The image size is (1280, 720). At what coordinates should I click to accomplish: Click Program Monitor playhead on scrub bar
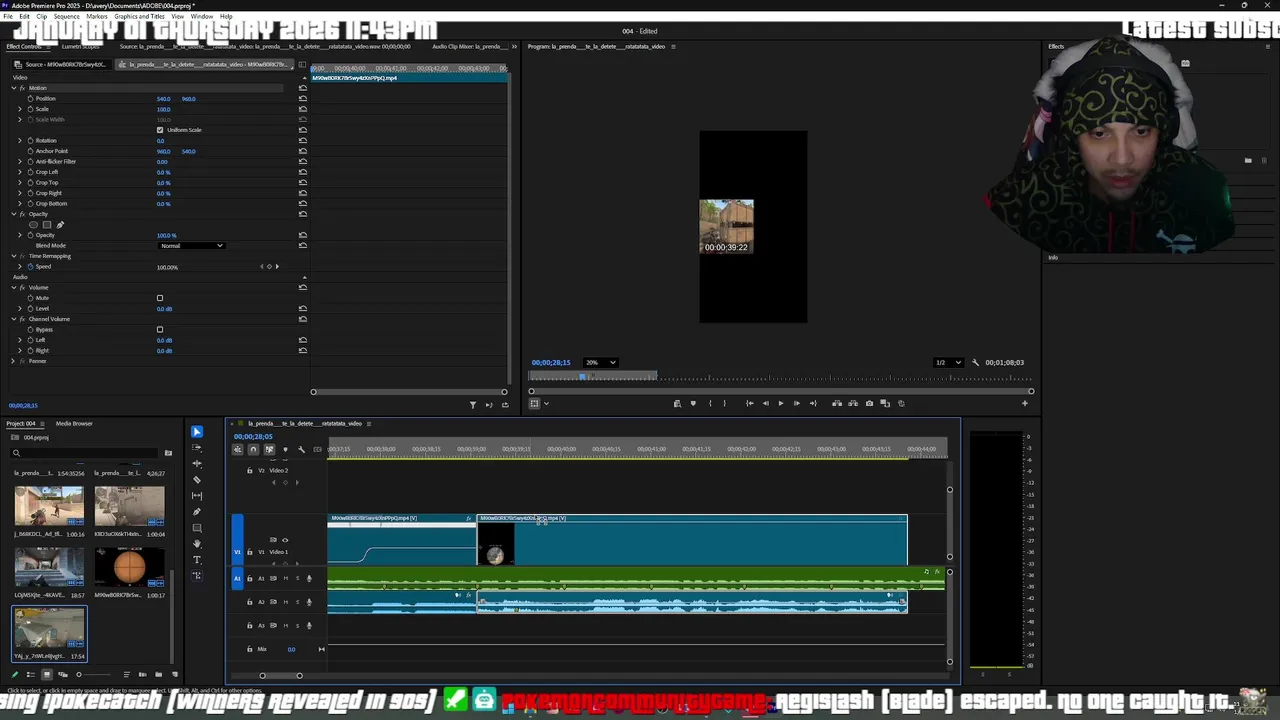584,376
